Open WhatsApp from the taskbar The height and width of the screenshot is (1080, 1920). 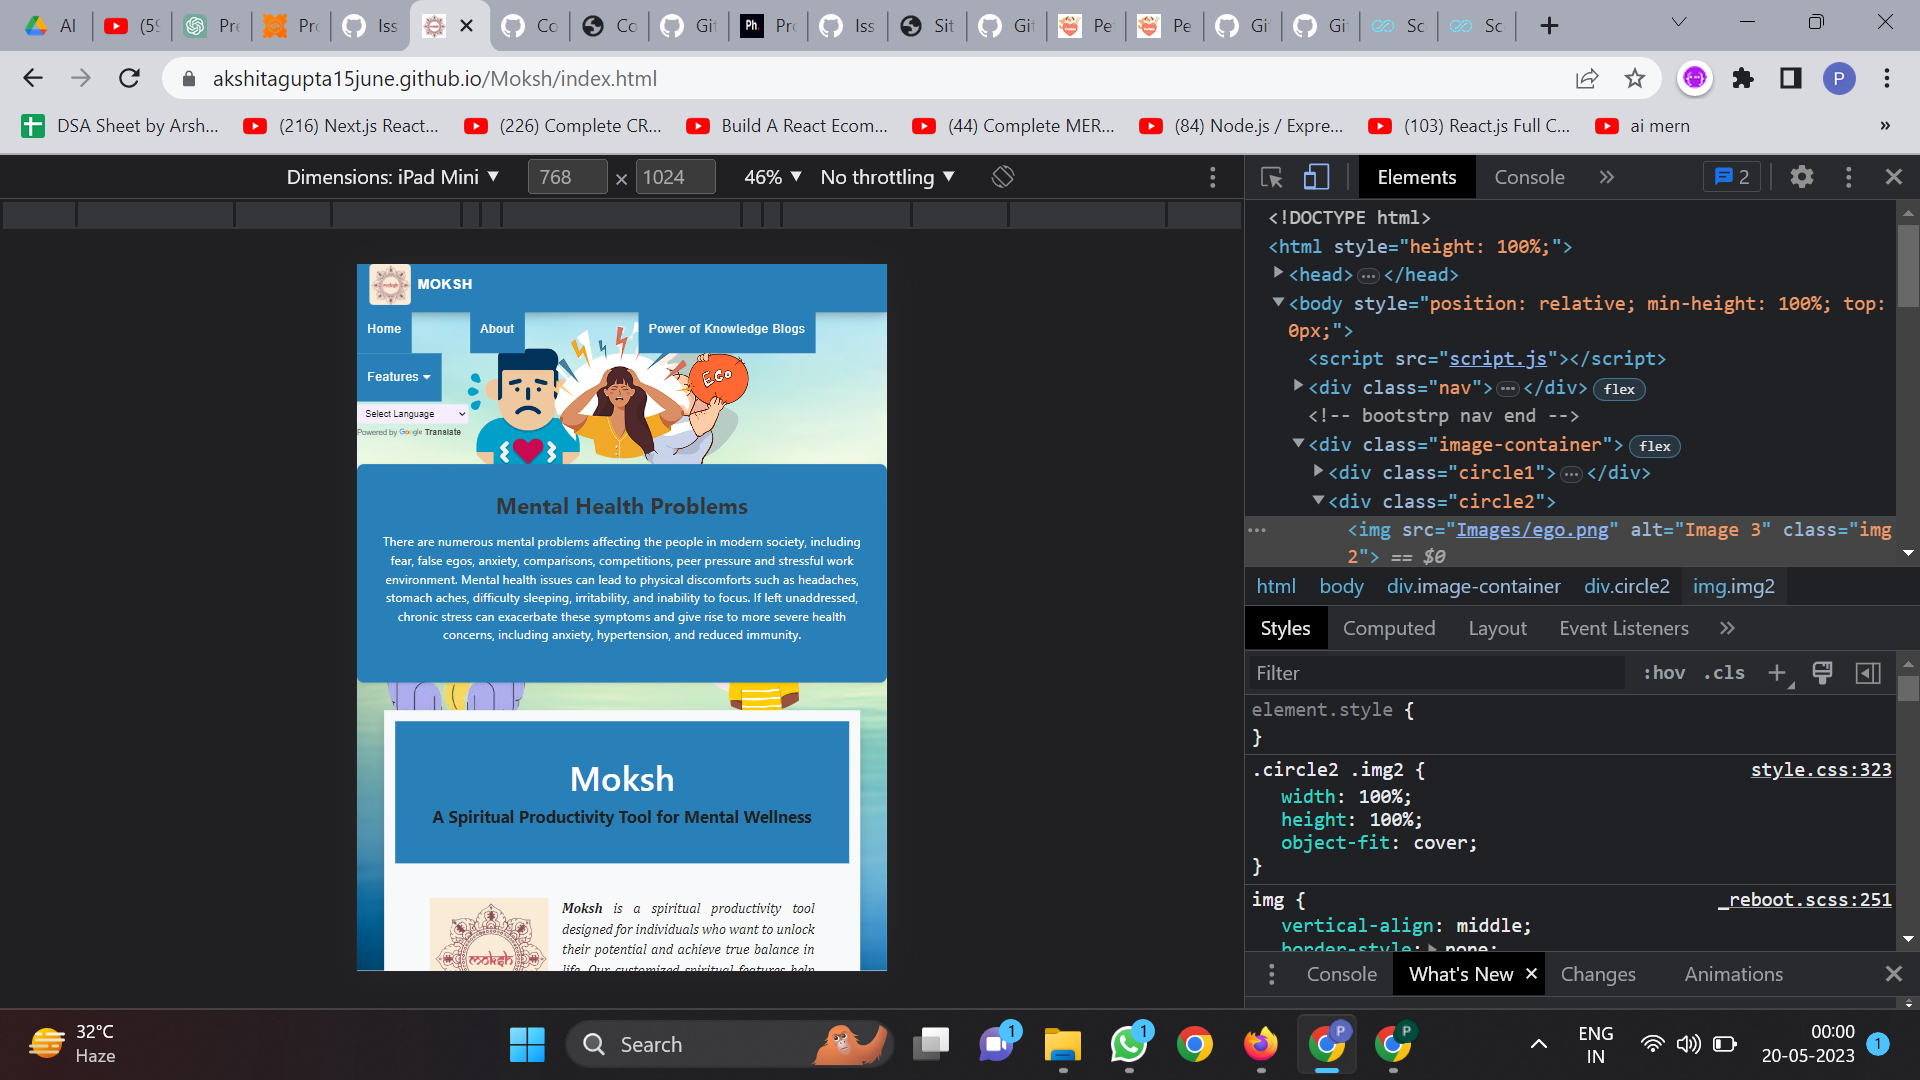coord(1129,1044)
